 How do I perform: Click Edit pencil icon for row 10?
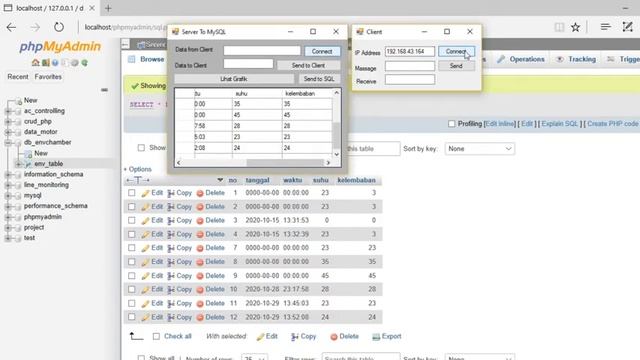(x=145, y=290)
